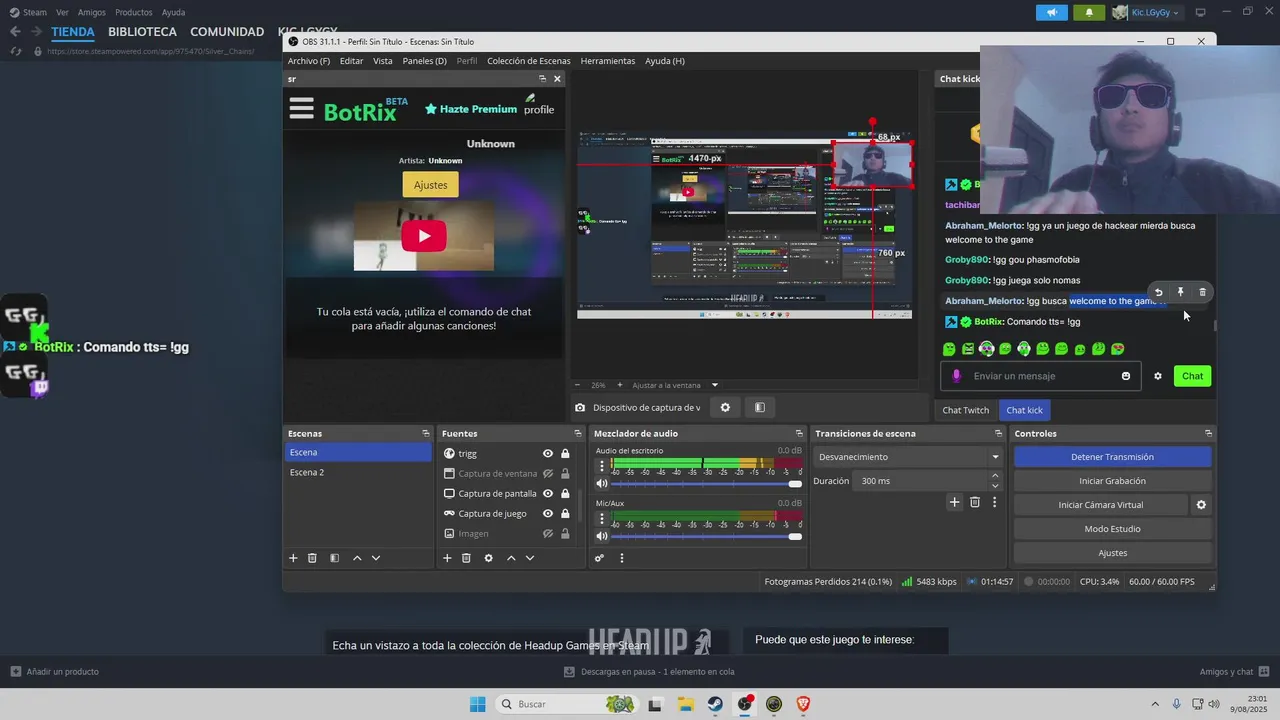Screen dimensions: 1280x720
Task: Unlock the trigg source
Action: click(x=565, y=454)
